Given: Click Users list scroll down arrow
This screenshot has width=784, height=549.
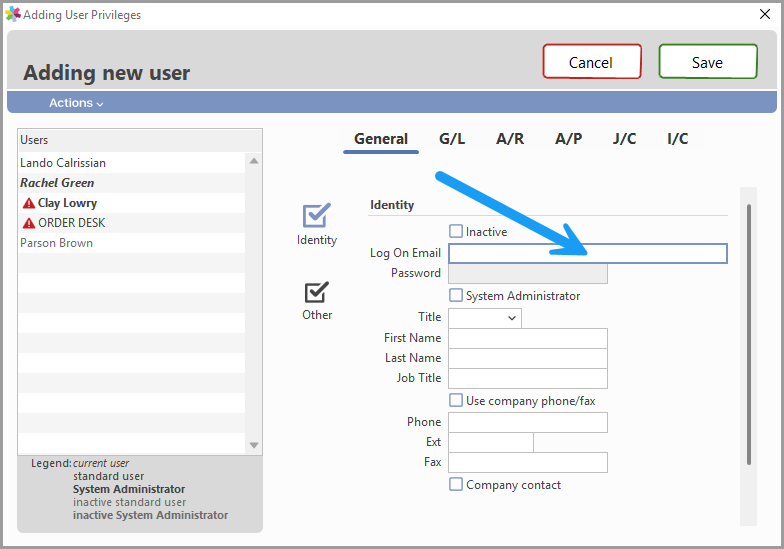Looking at the screenshot, I should coord(254,445).
